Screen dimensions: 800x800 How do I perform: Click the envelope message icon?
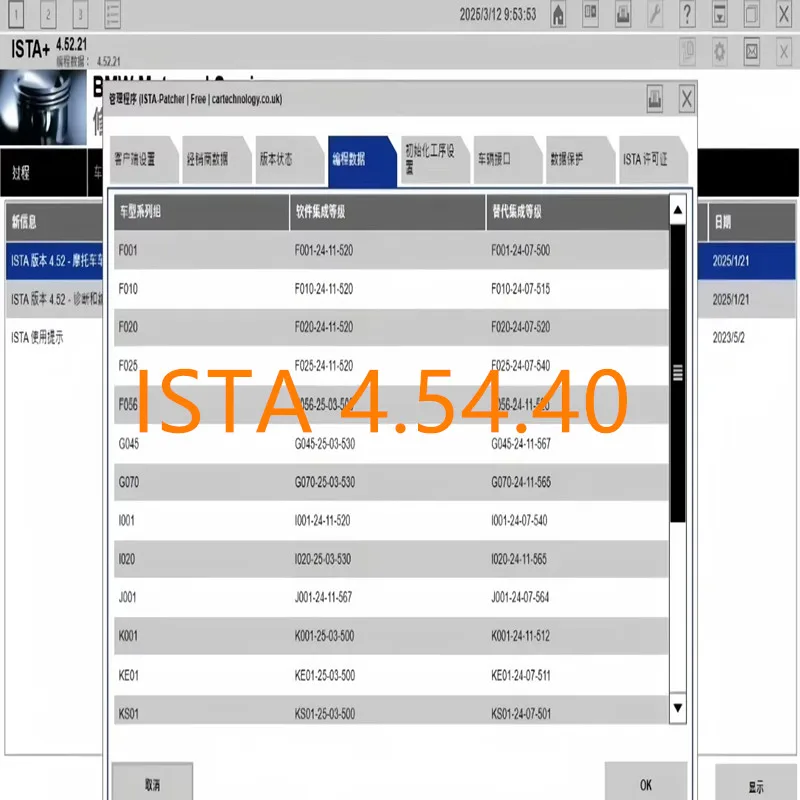(752, 48)
